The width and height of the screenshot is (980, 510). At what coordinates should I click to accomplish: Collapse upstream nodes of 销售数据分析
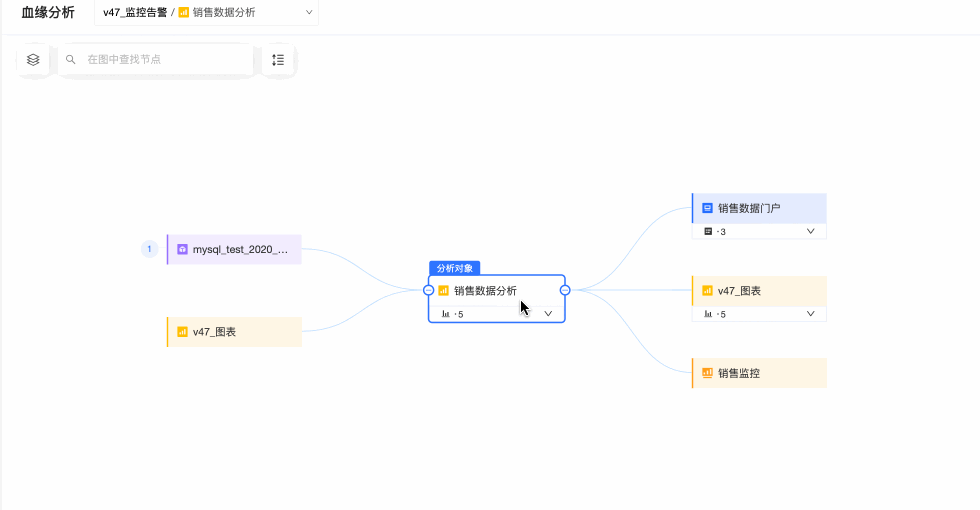429,290
